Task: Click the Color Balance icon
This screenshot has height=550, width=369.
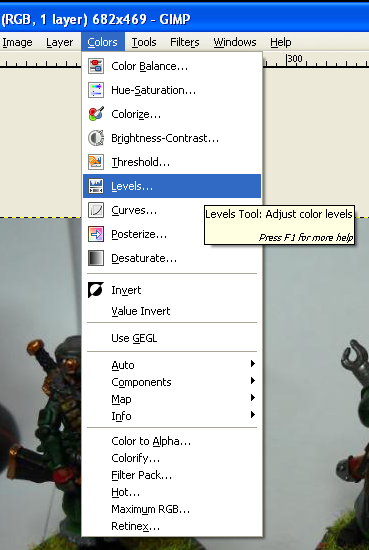Action: 96,66
